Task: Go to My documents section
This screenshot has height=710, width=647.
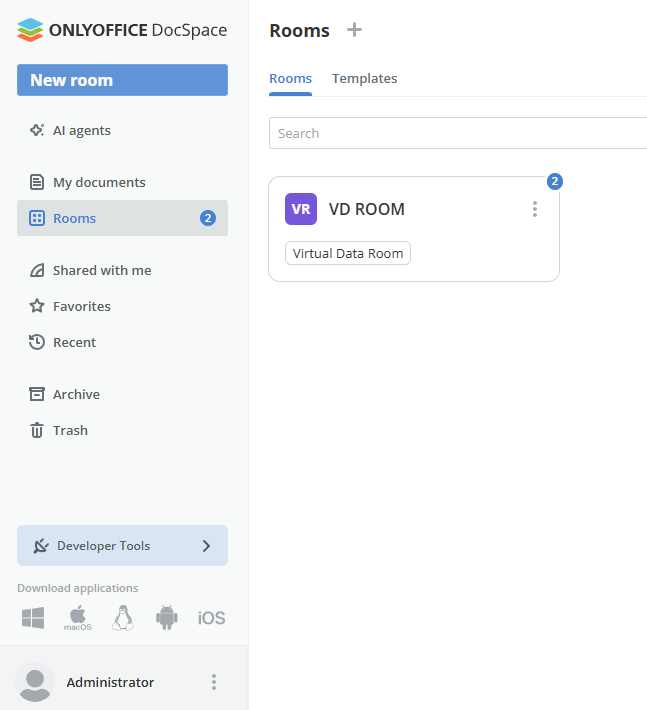Action: tap(98, 182)
